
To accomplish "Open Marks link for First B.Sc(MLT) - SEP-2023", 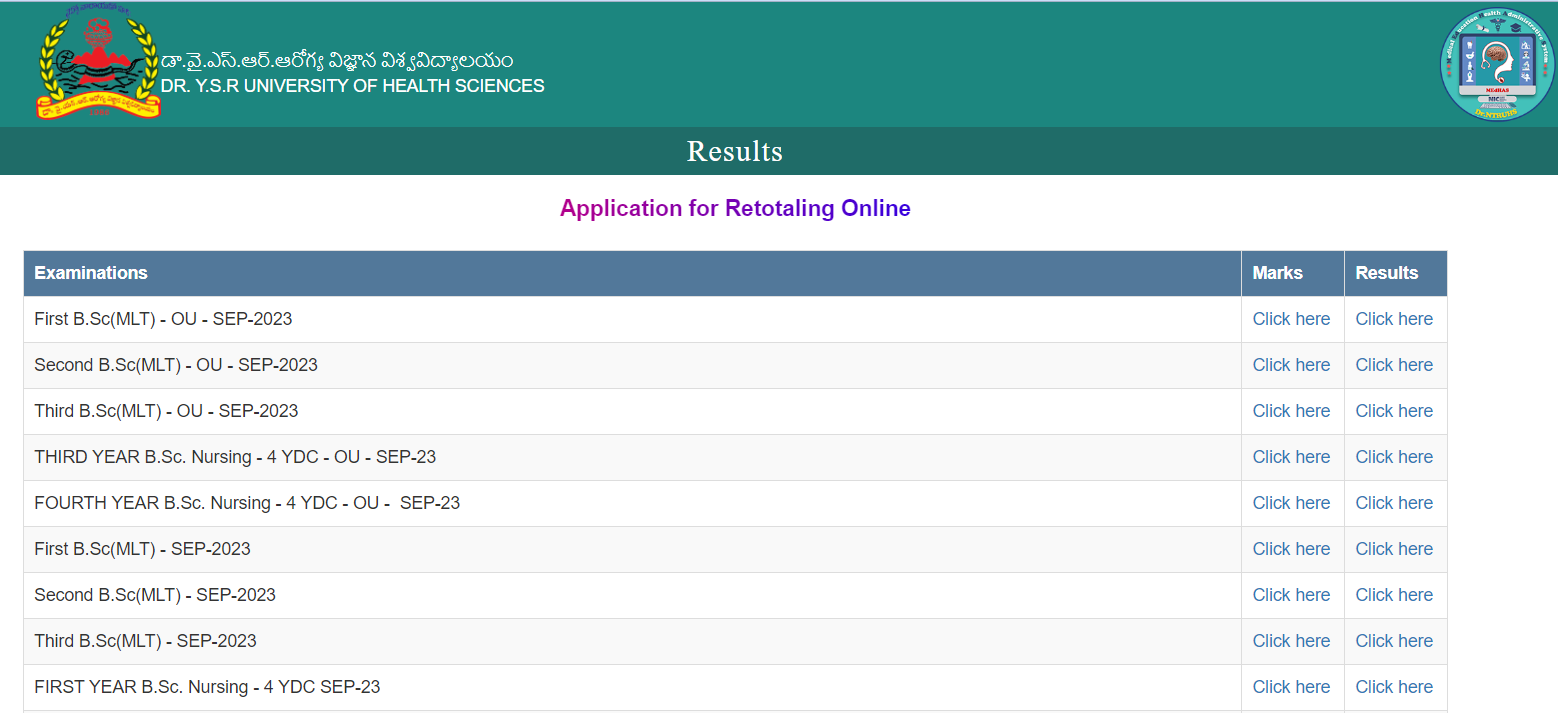I will (1291, 549).
